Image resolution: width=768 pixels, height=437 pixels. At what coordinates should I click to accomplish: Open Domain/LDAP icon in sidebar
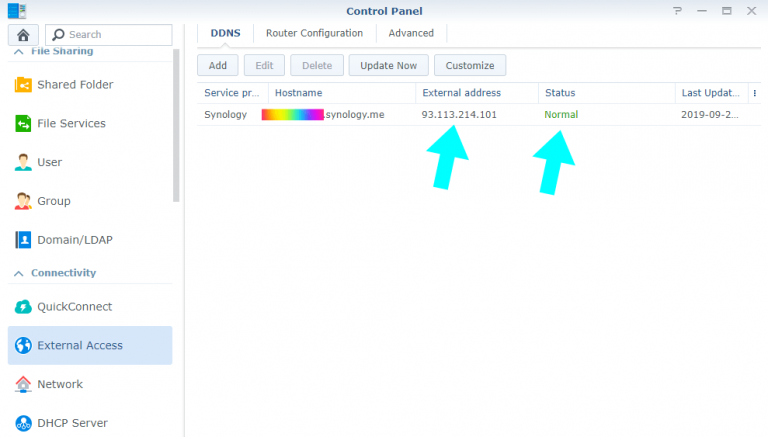23,240
